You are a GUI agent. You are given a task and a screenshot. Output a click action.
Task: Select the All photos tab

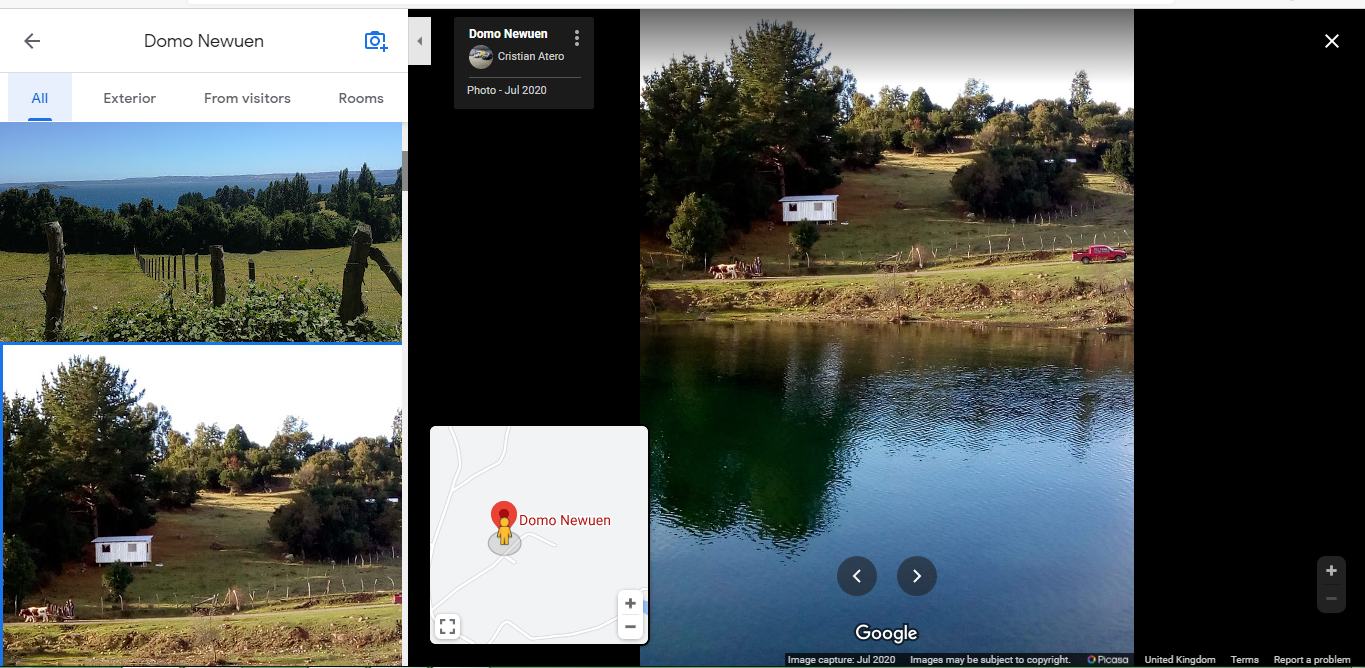pos(40,98)
